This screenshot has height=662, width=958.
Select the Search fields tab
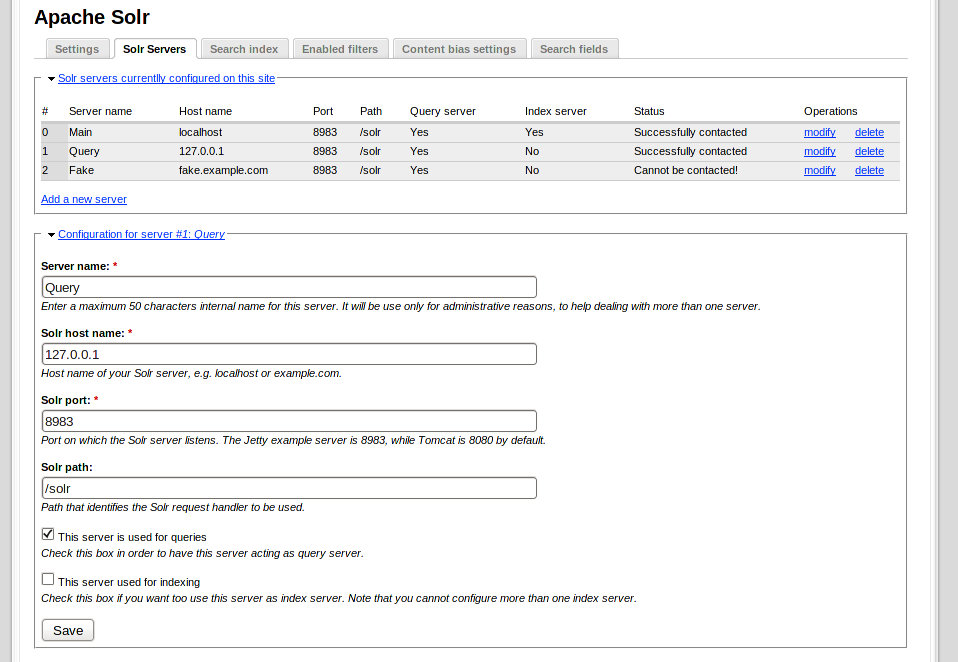point(574,49)
